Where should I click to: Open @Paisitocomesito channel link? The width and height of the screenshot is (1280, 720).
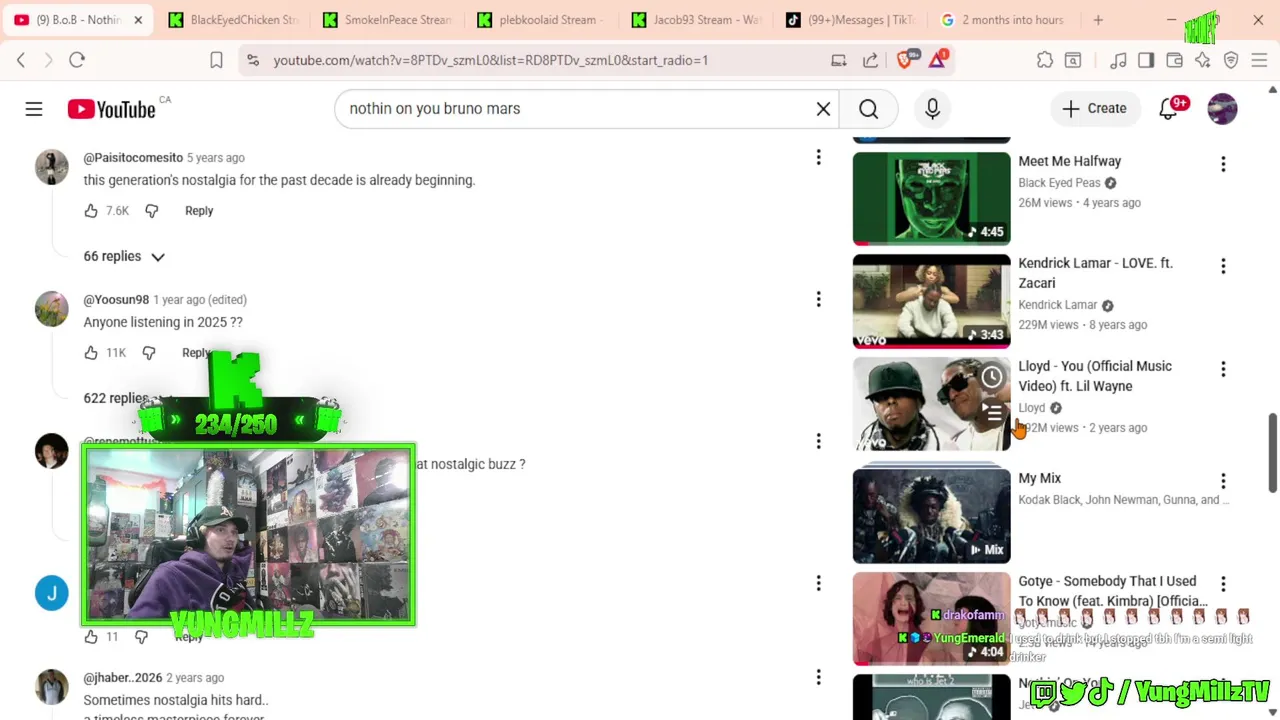pyautogui.click(x=133, y=158)
